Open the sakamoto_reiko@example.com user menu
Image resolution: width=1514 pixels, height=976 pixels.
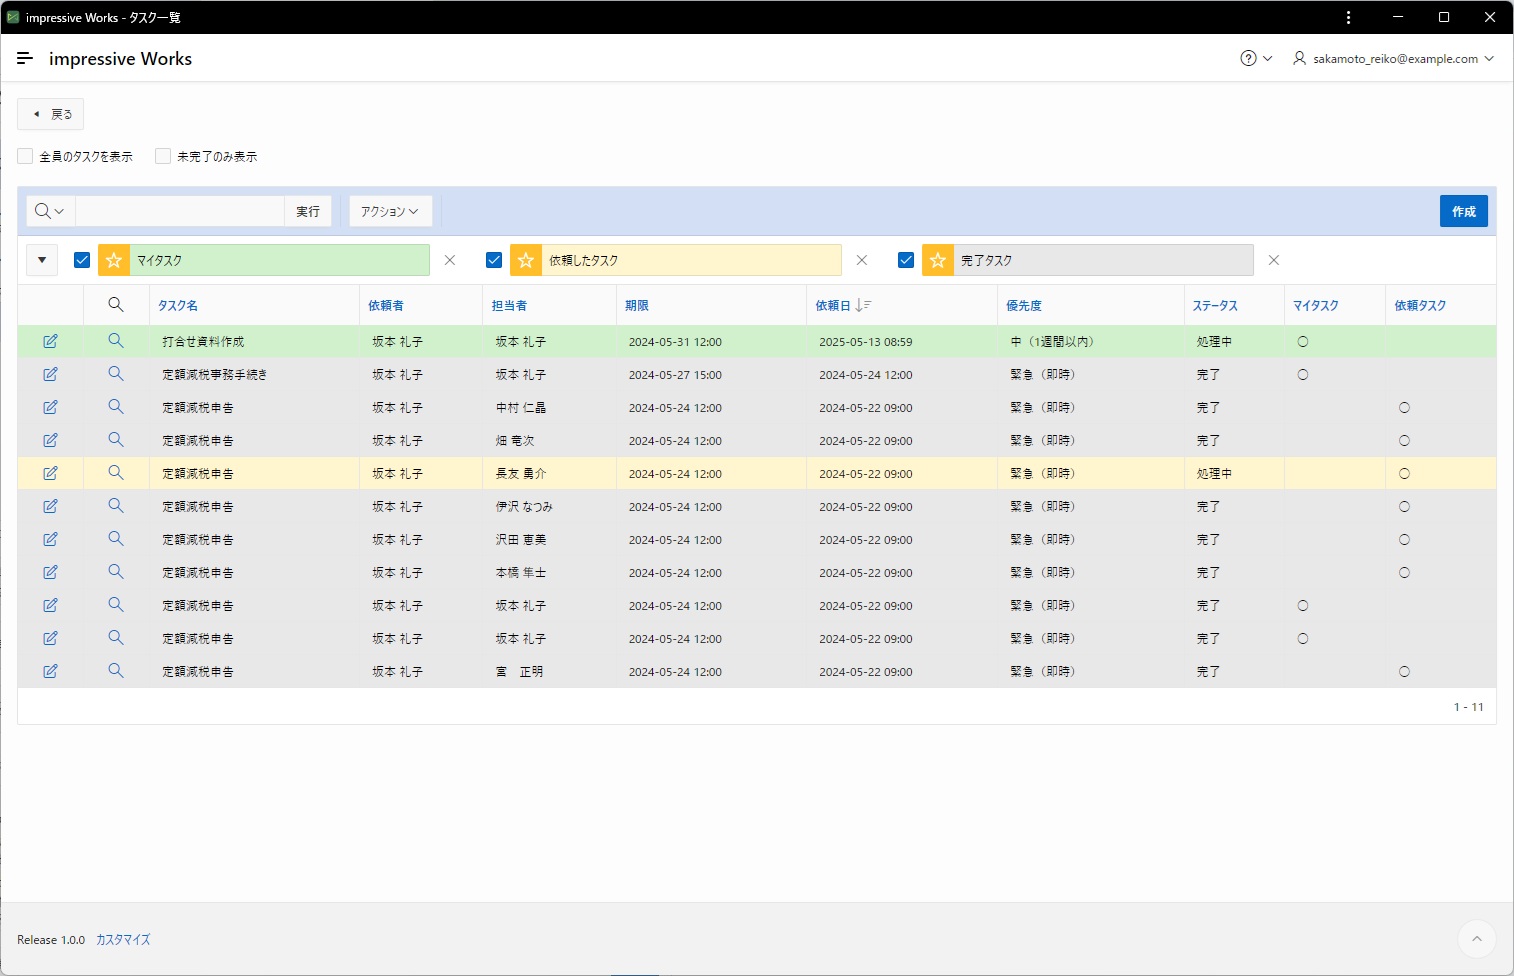(1393, 59)
